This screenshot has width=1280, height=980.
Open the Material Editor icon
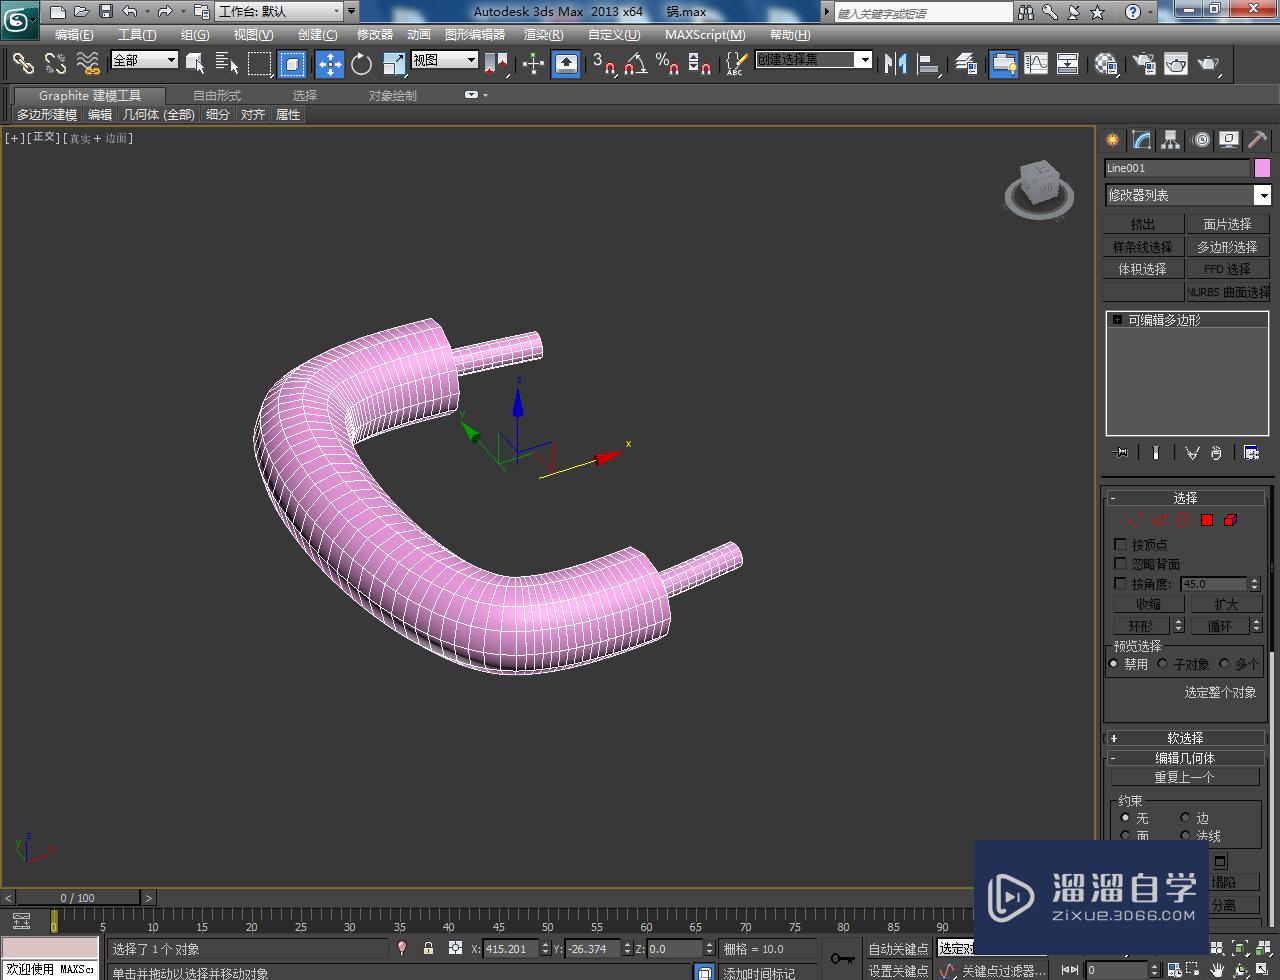tap(1106, 64)
